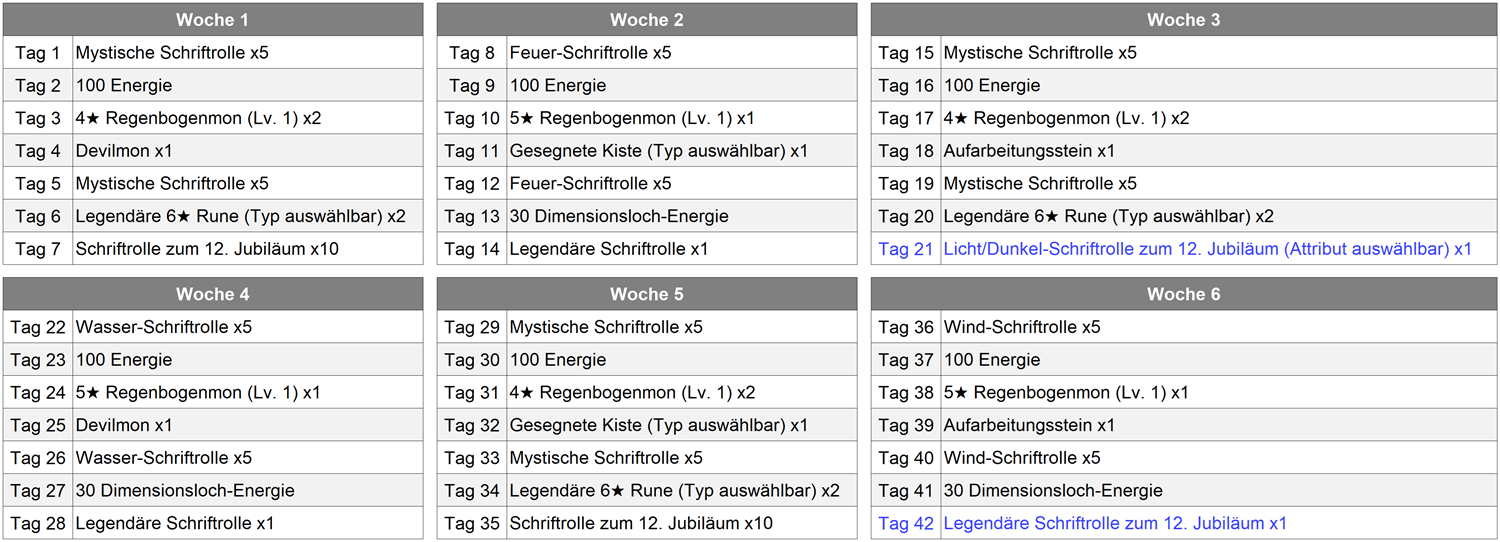Select the Tag 4 Devilmon x1 reward

pyautogui.click(x=124, y=151)
